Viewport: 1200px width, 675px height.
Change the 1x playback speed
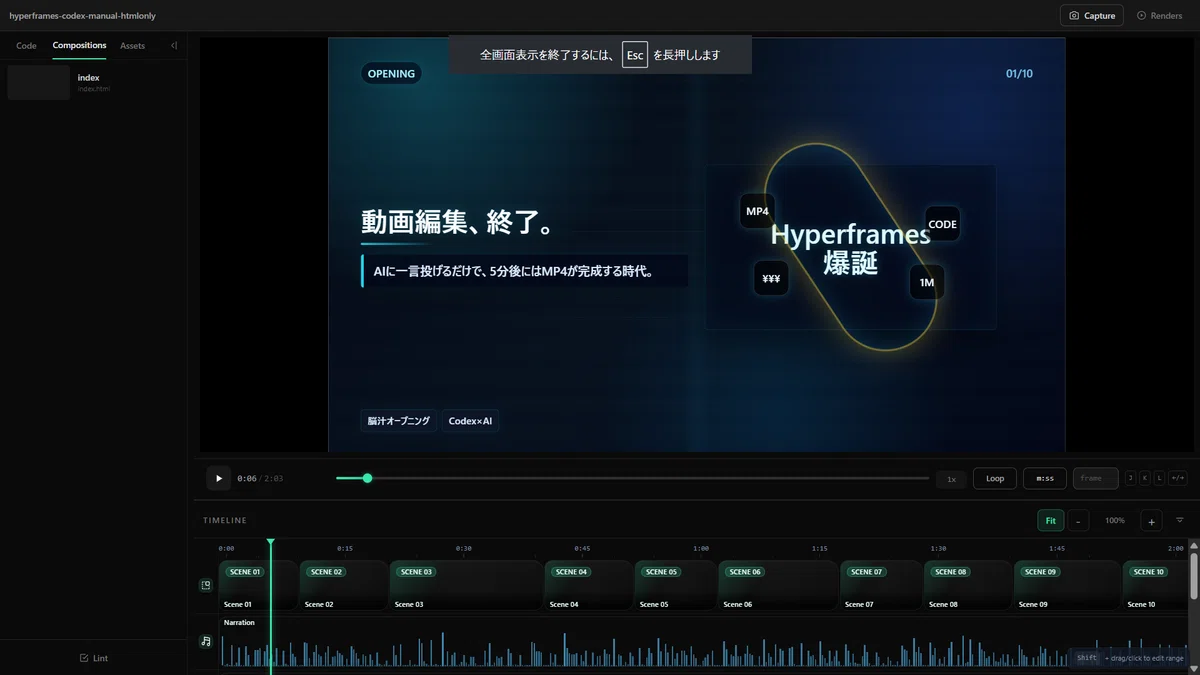(x=952, y=479)
